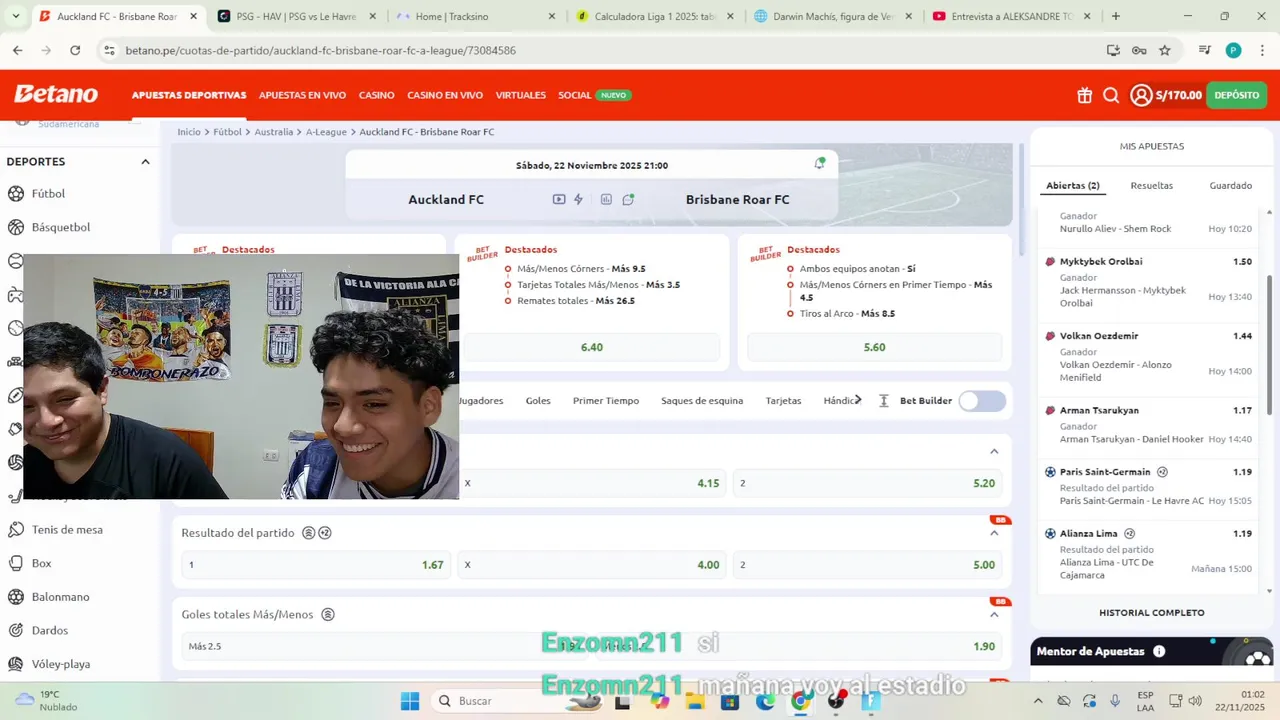Screen dimensions: 1280x720
Task: Click the Betano logo
Action: pos(56,95)
